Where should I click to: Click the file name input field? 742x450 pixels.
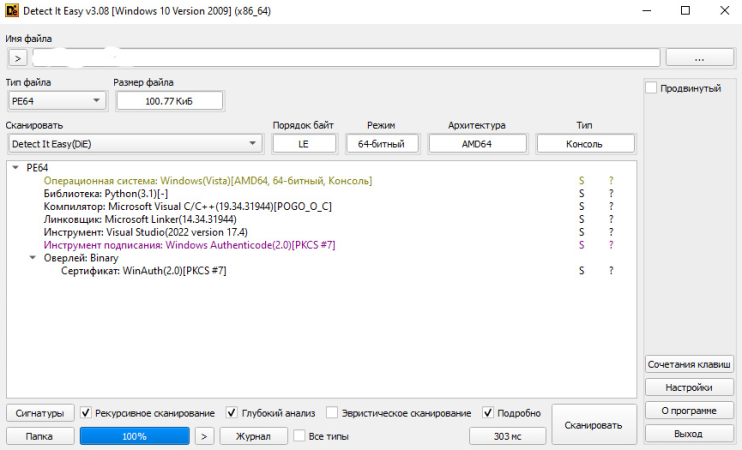pos(345,57)
